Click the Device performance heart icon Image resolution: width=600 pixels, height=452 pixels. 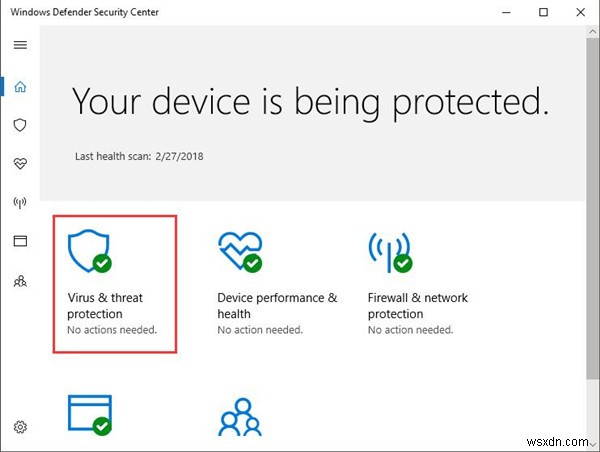point(240,250)
